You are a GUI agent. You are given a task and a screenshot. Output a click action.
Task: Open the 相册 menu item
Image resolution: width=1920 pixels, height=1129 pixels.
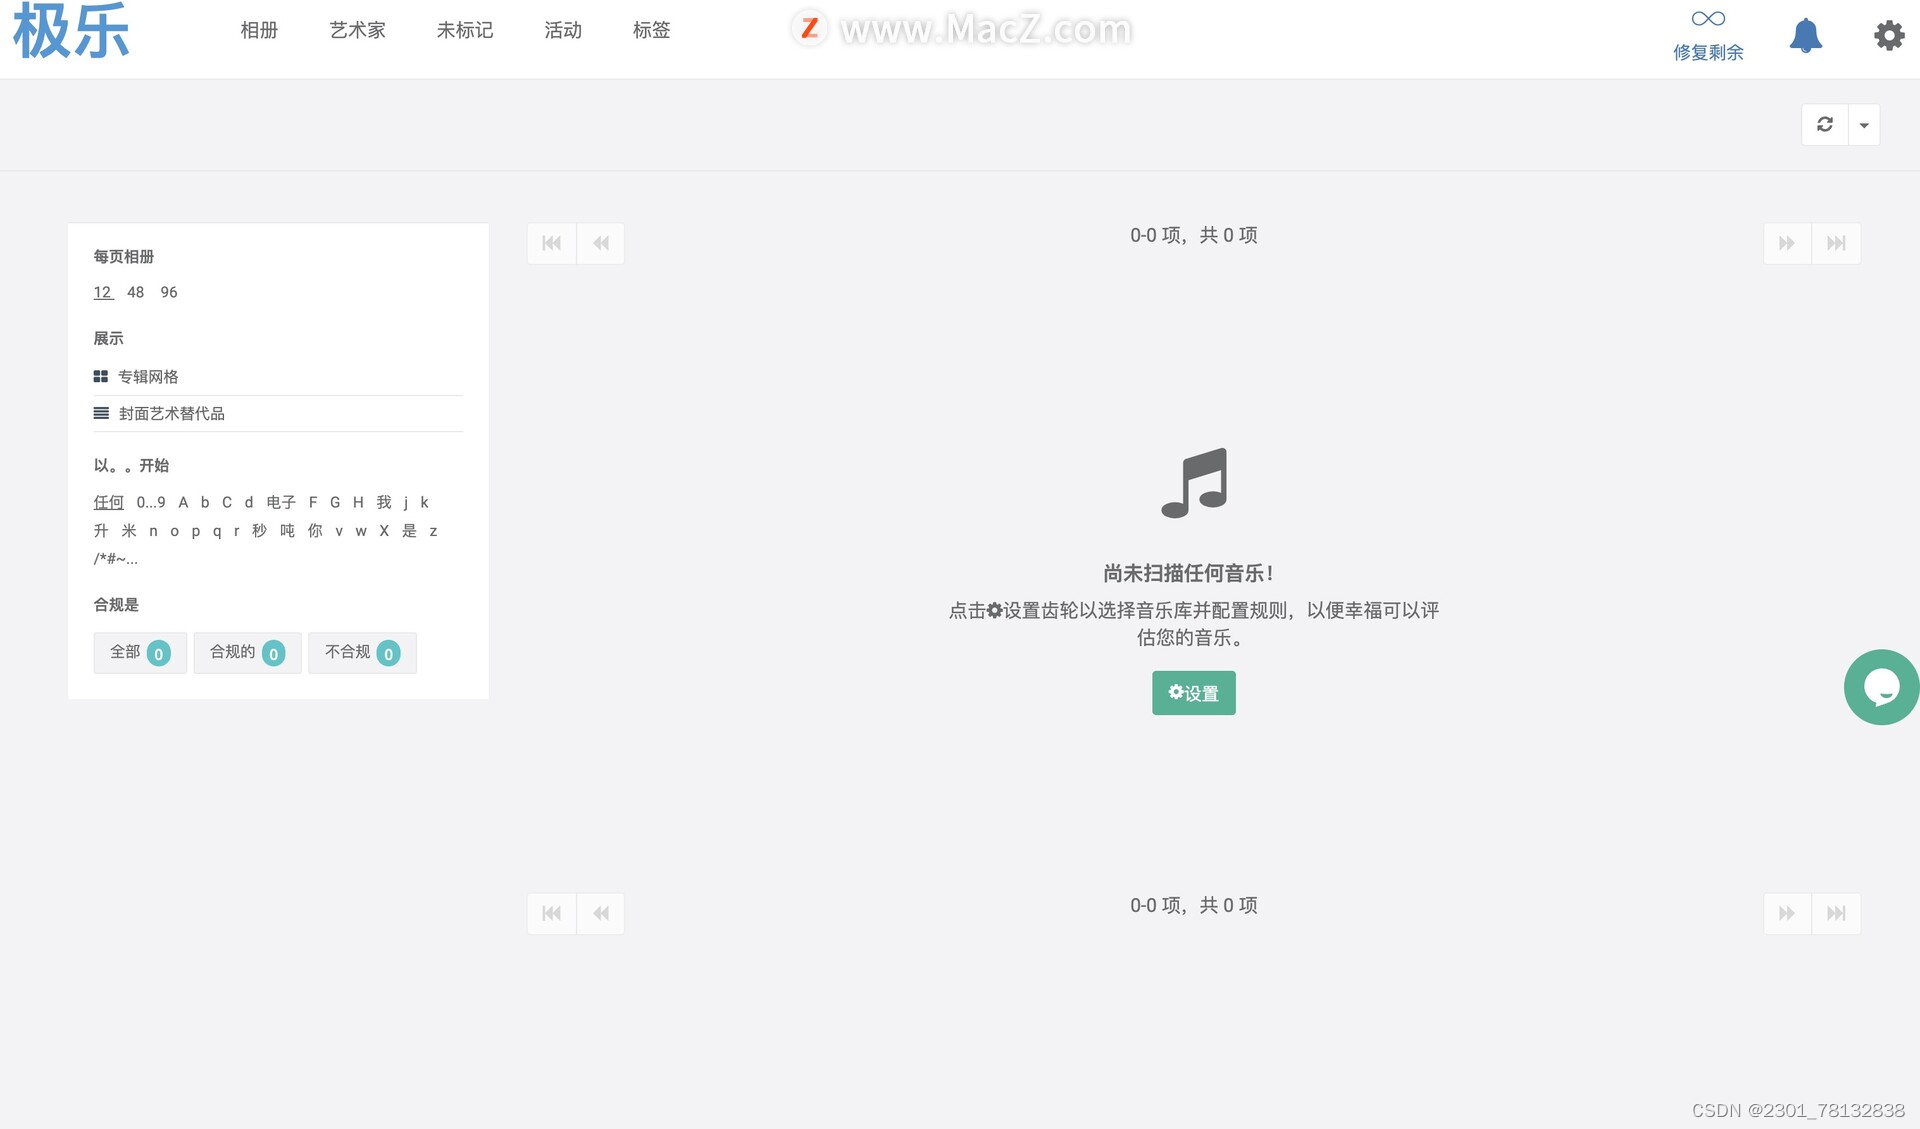pos(259,31)
